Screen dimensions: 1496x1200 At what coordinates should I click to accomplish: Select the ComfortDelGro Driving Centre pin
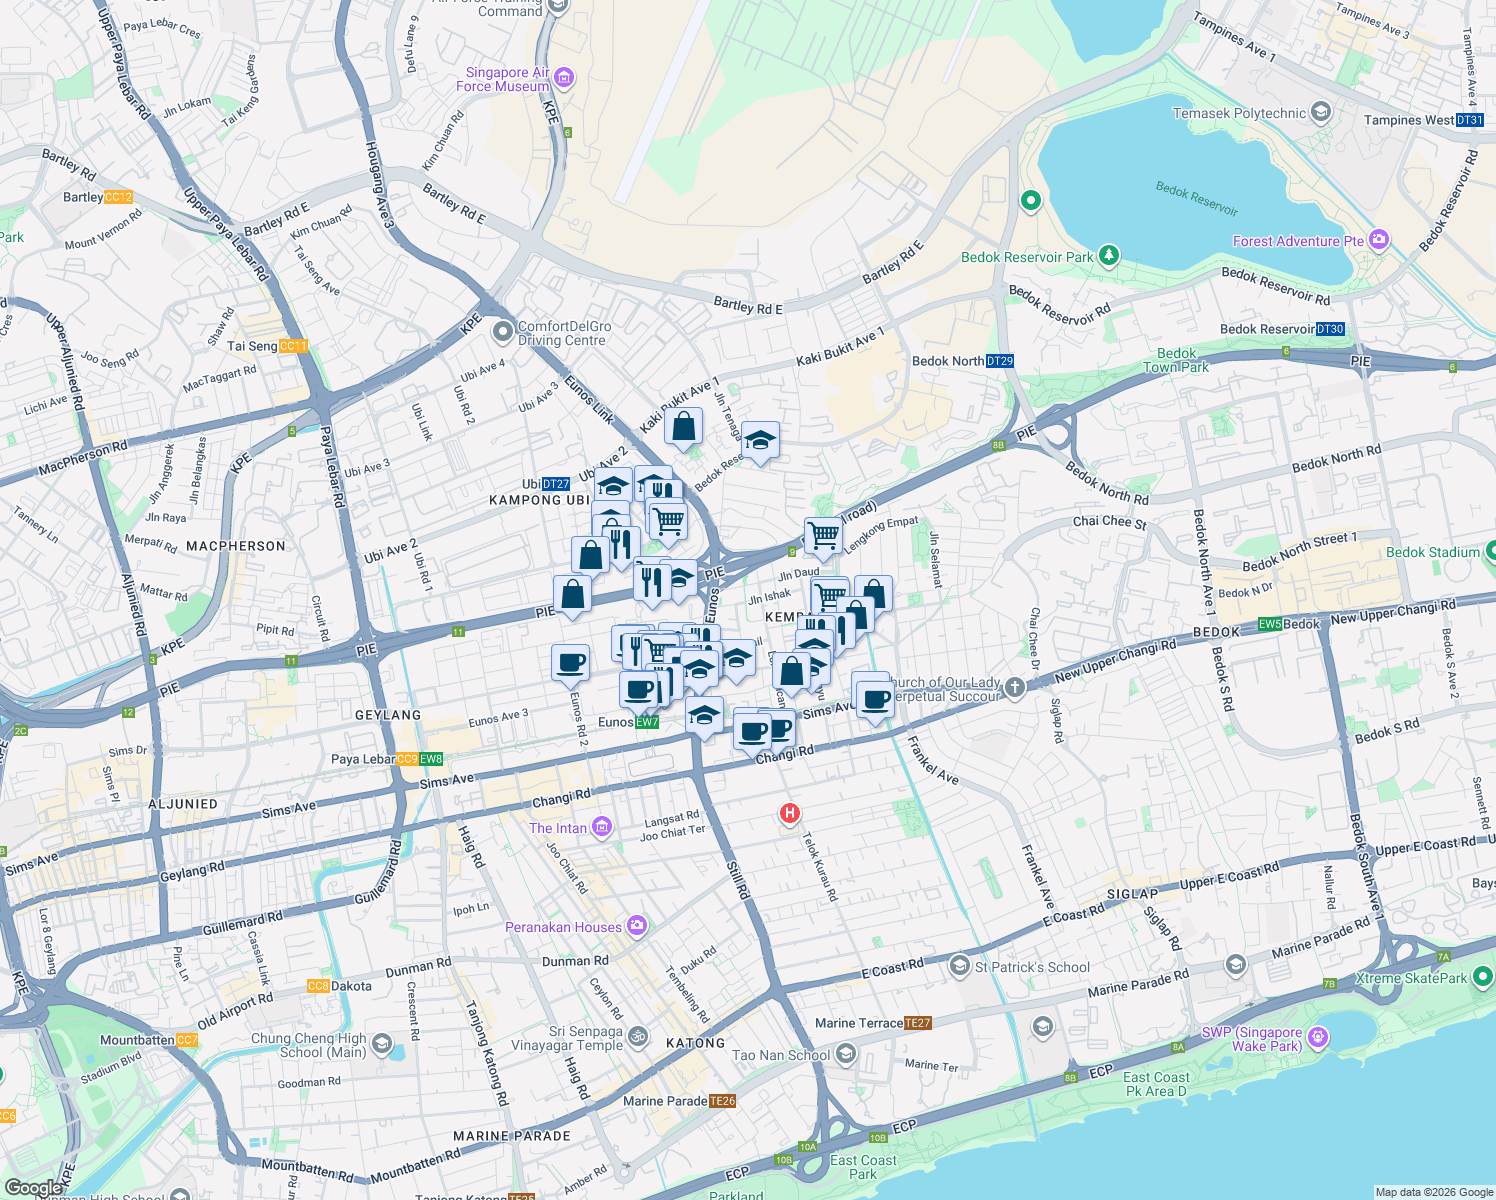click(503, 331)
